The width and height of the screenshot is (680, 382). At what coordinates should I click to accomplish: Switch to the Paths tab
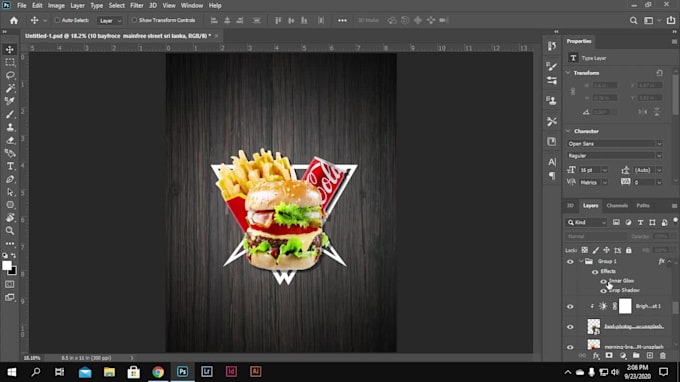pos(643,206)
